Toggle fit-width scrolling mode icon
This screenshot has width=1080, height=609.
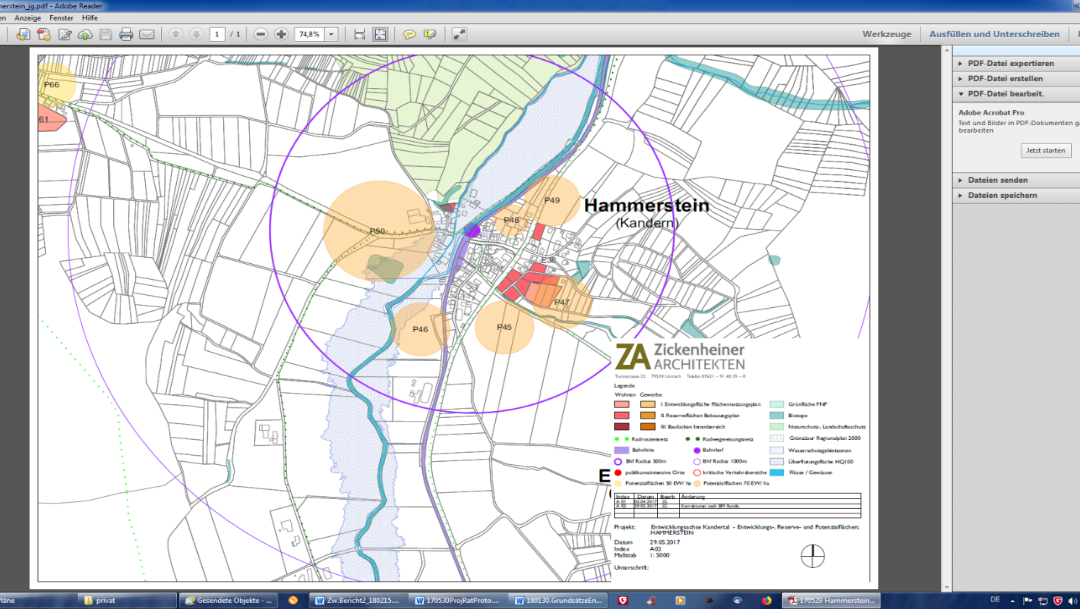(360, 34)
